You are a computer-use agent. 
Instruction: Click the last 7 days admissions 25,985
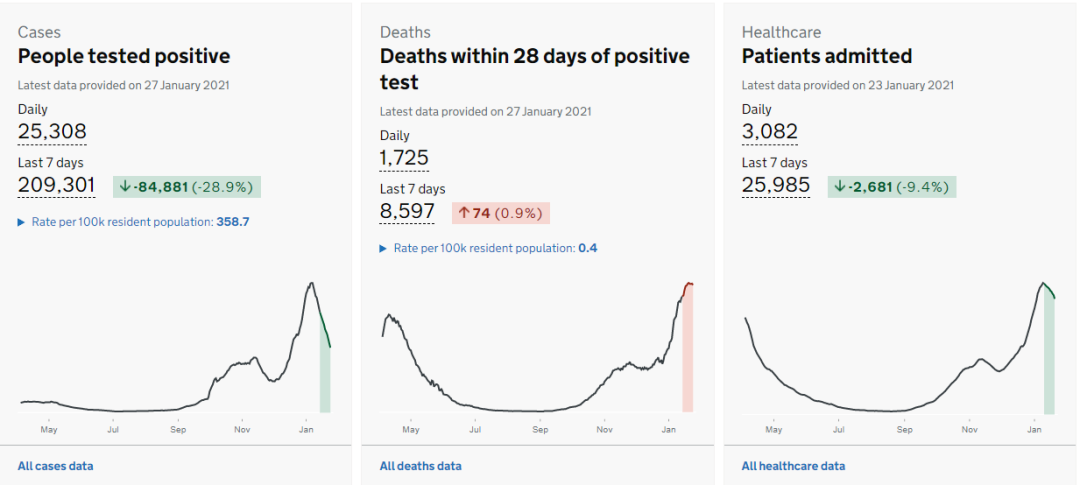[775, 185]
